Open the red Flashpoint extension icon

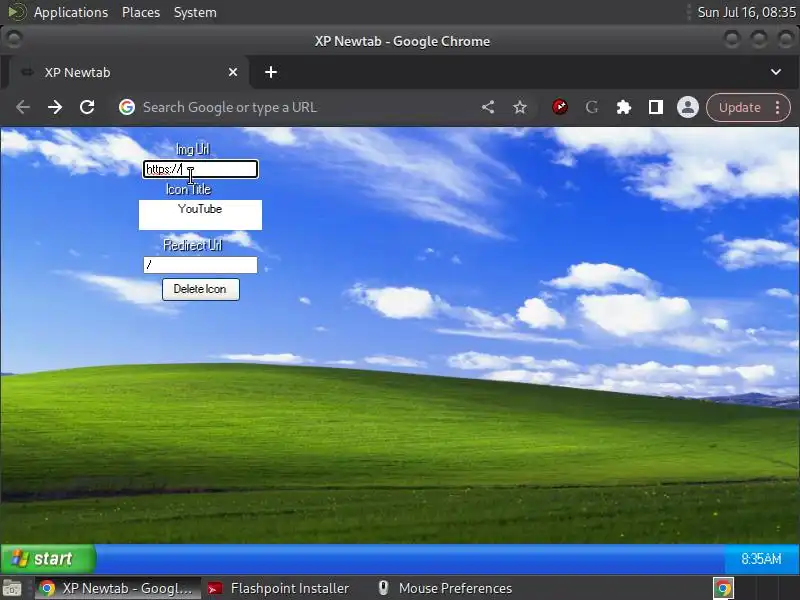(560, 107)
